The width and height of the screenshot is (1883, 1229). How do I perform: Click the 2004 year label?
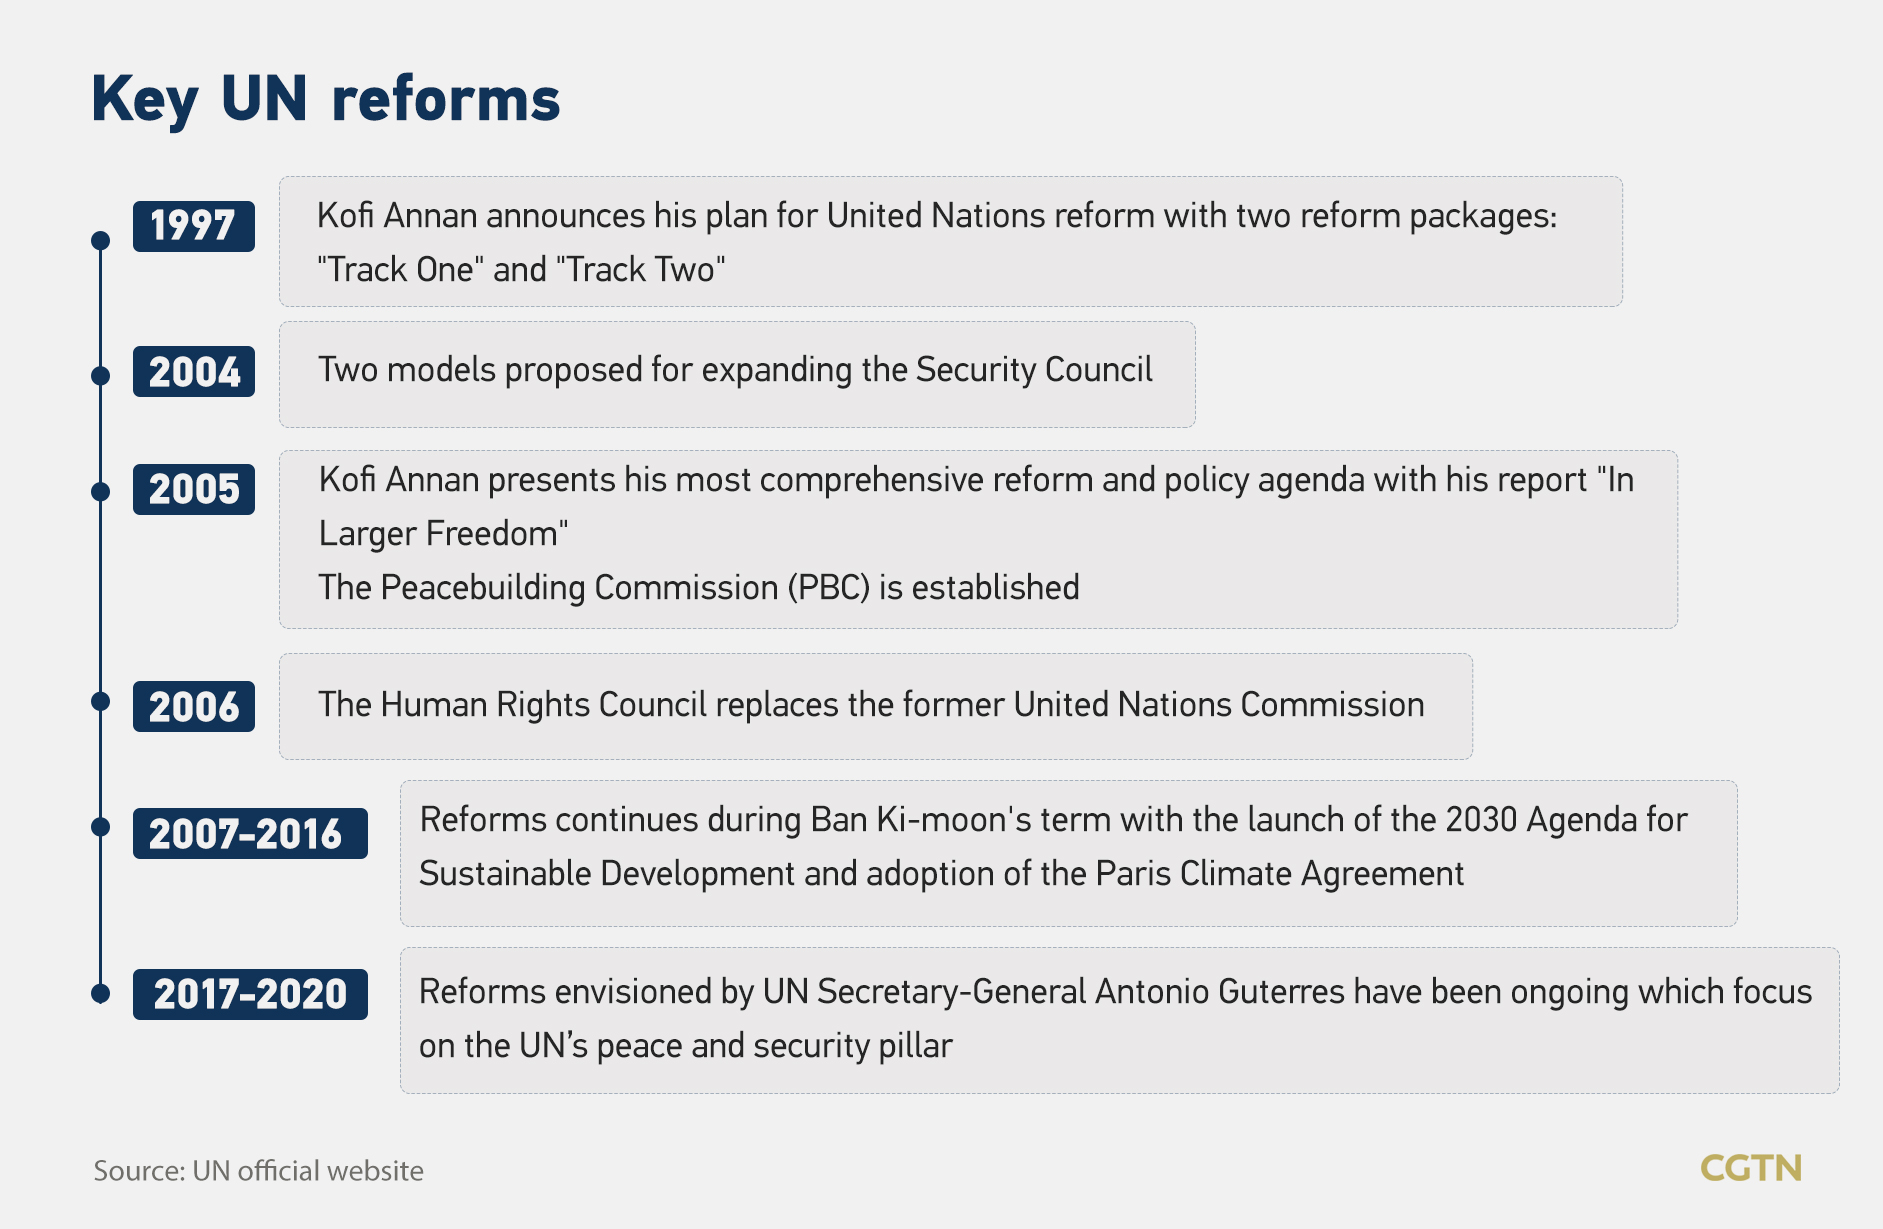[x=194, y=372]
